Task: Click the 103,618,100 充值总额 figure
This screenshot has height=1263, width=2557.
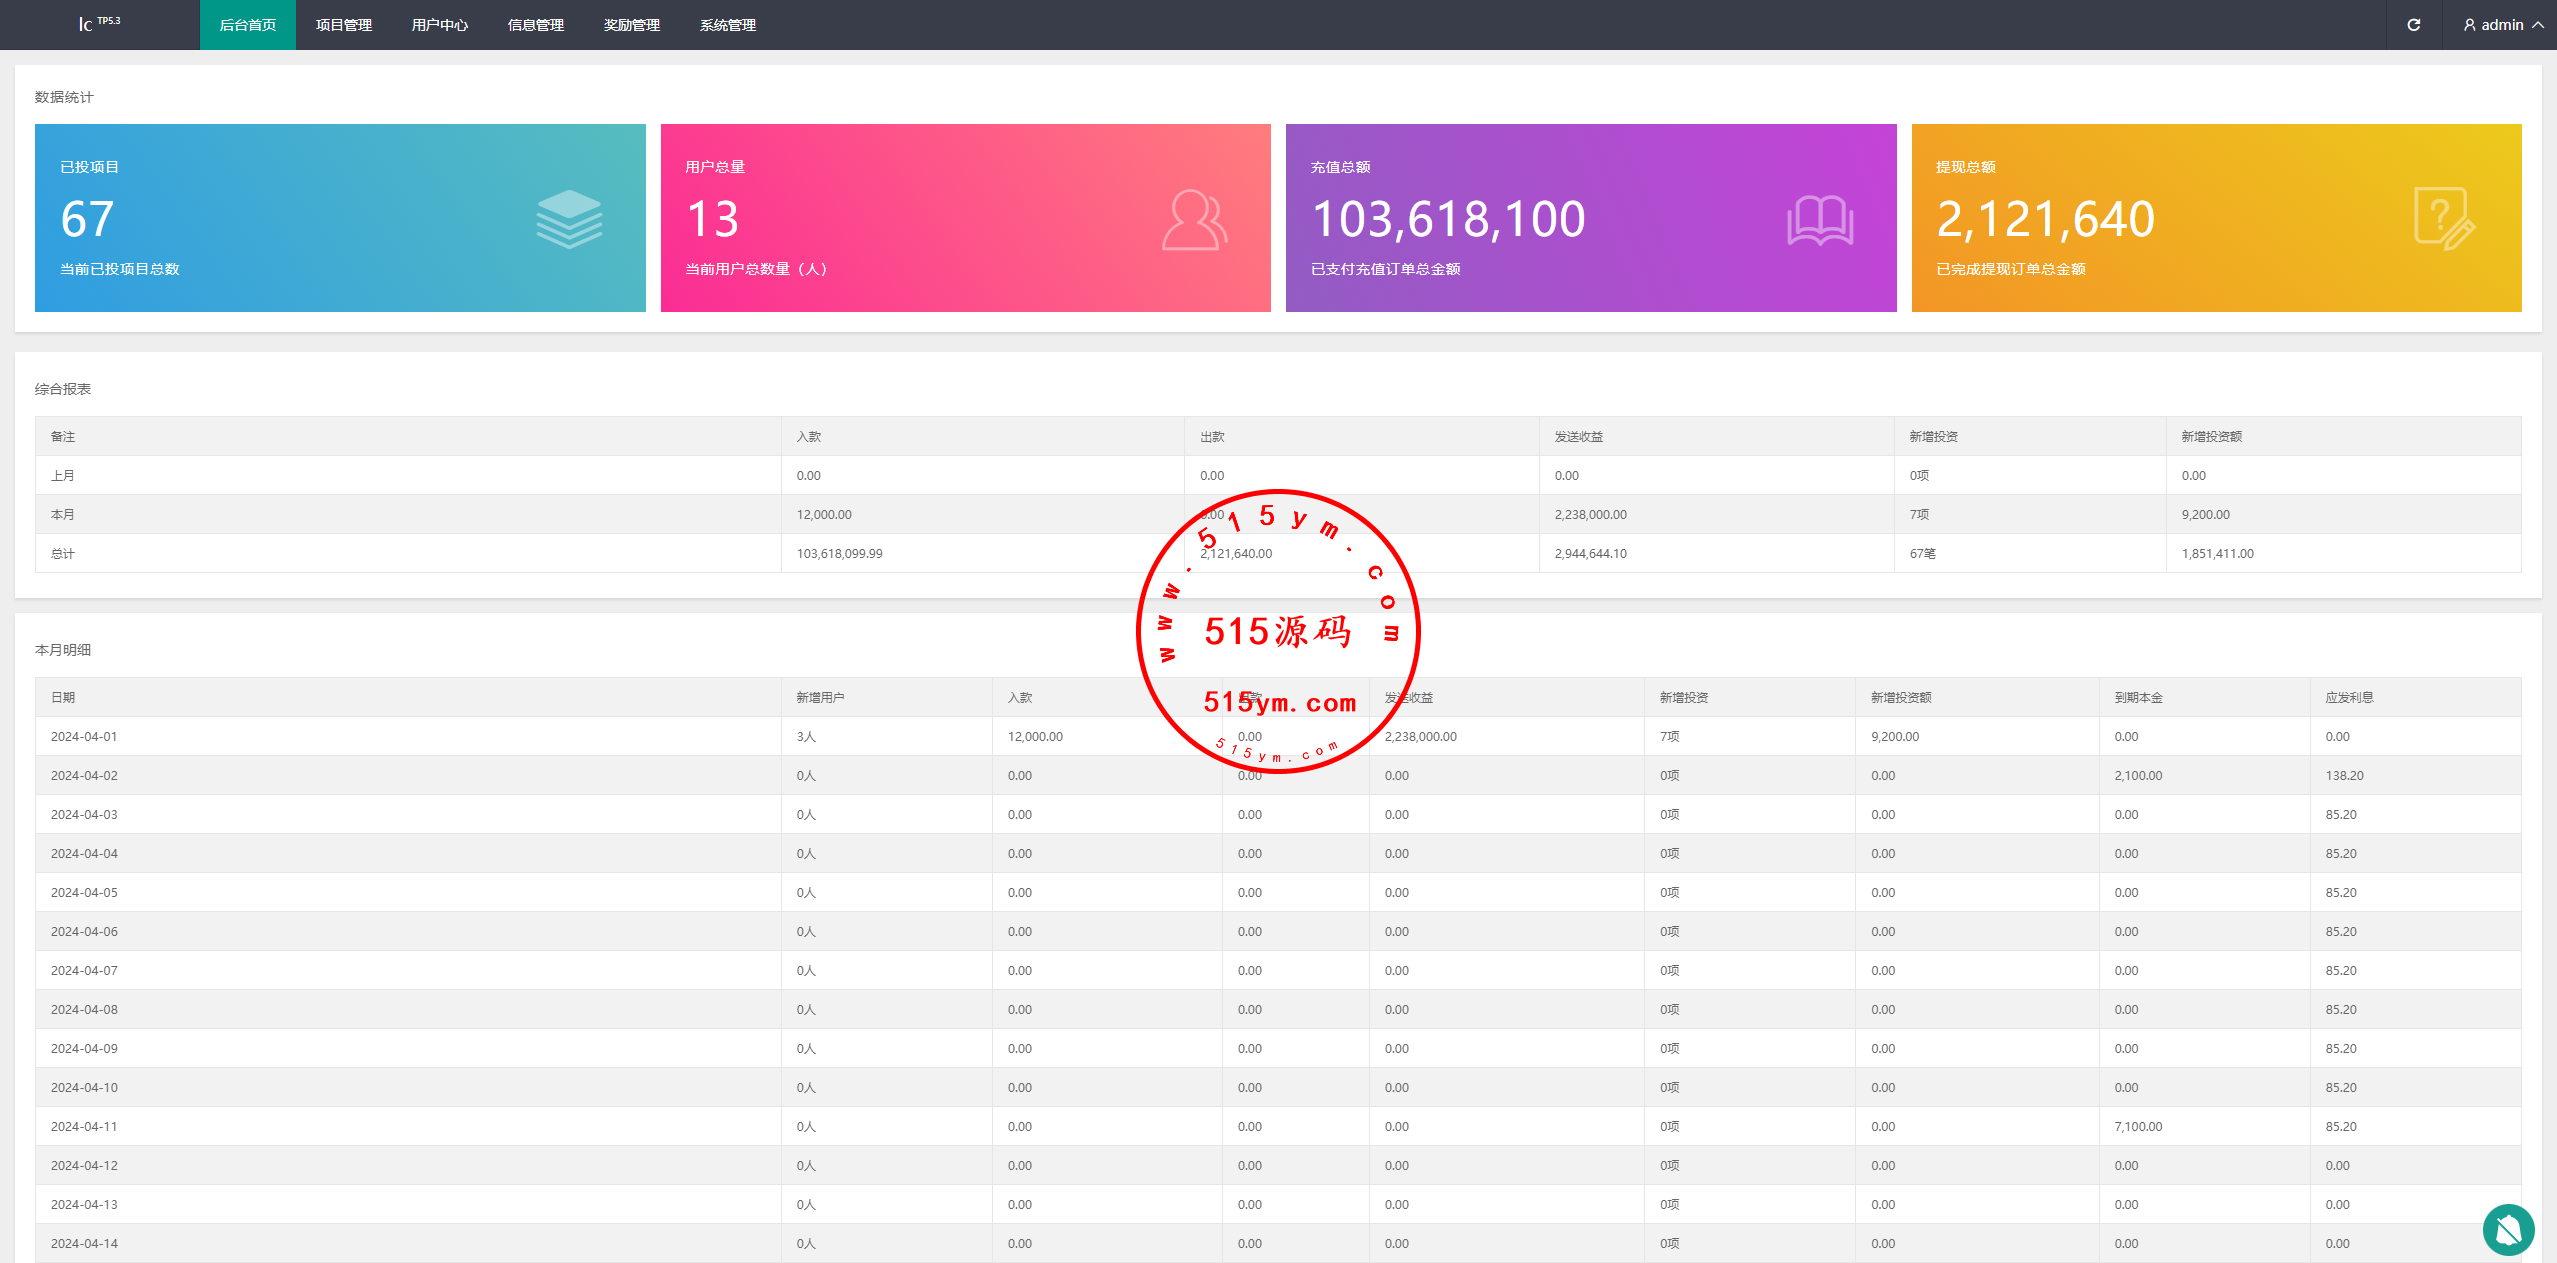Action: [x=1447, y=219]
